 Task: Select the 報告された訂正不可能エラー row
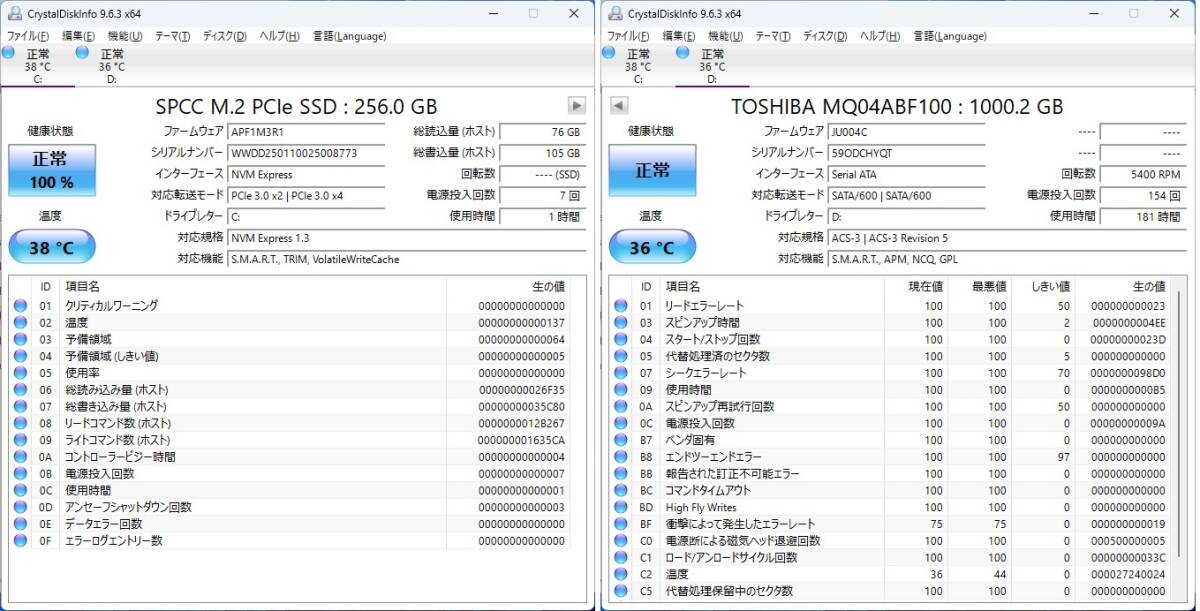[x=891, y=474]
